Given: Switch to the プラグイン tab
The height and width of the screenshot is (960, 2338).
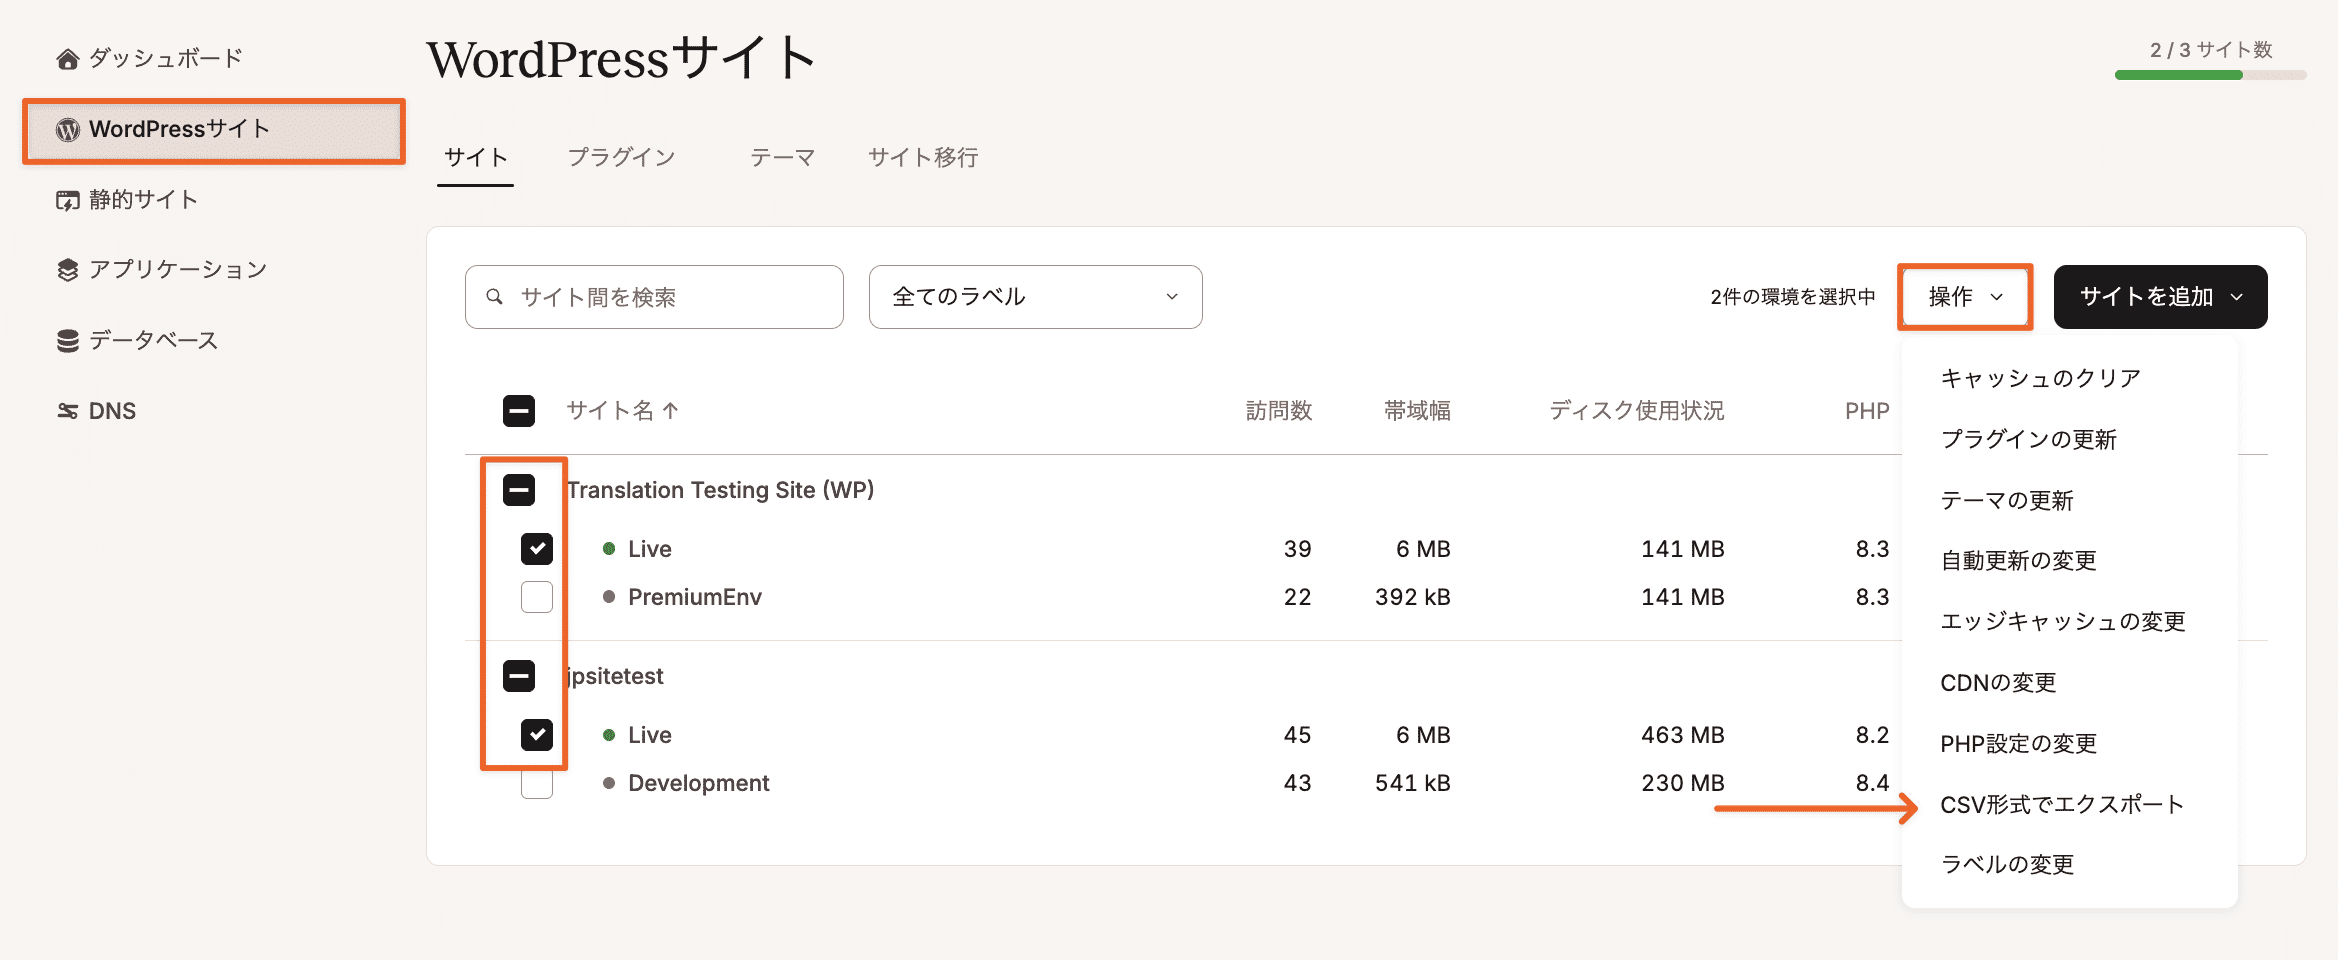Looking at the screenshot, I should (x=622, y=158).
